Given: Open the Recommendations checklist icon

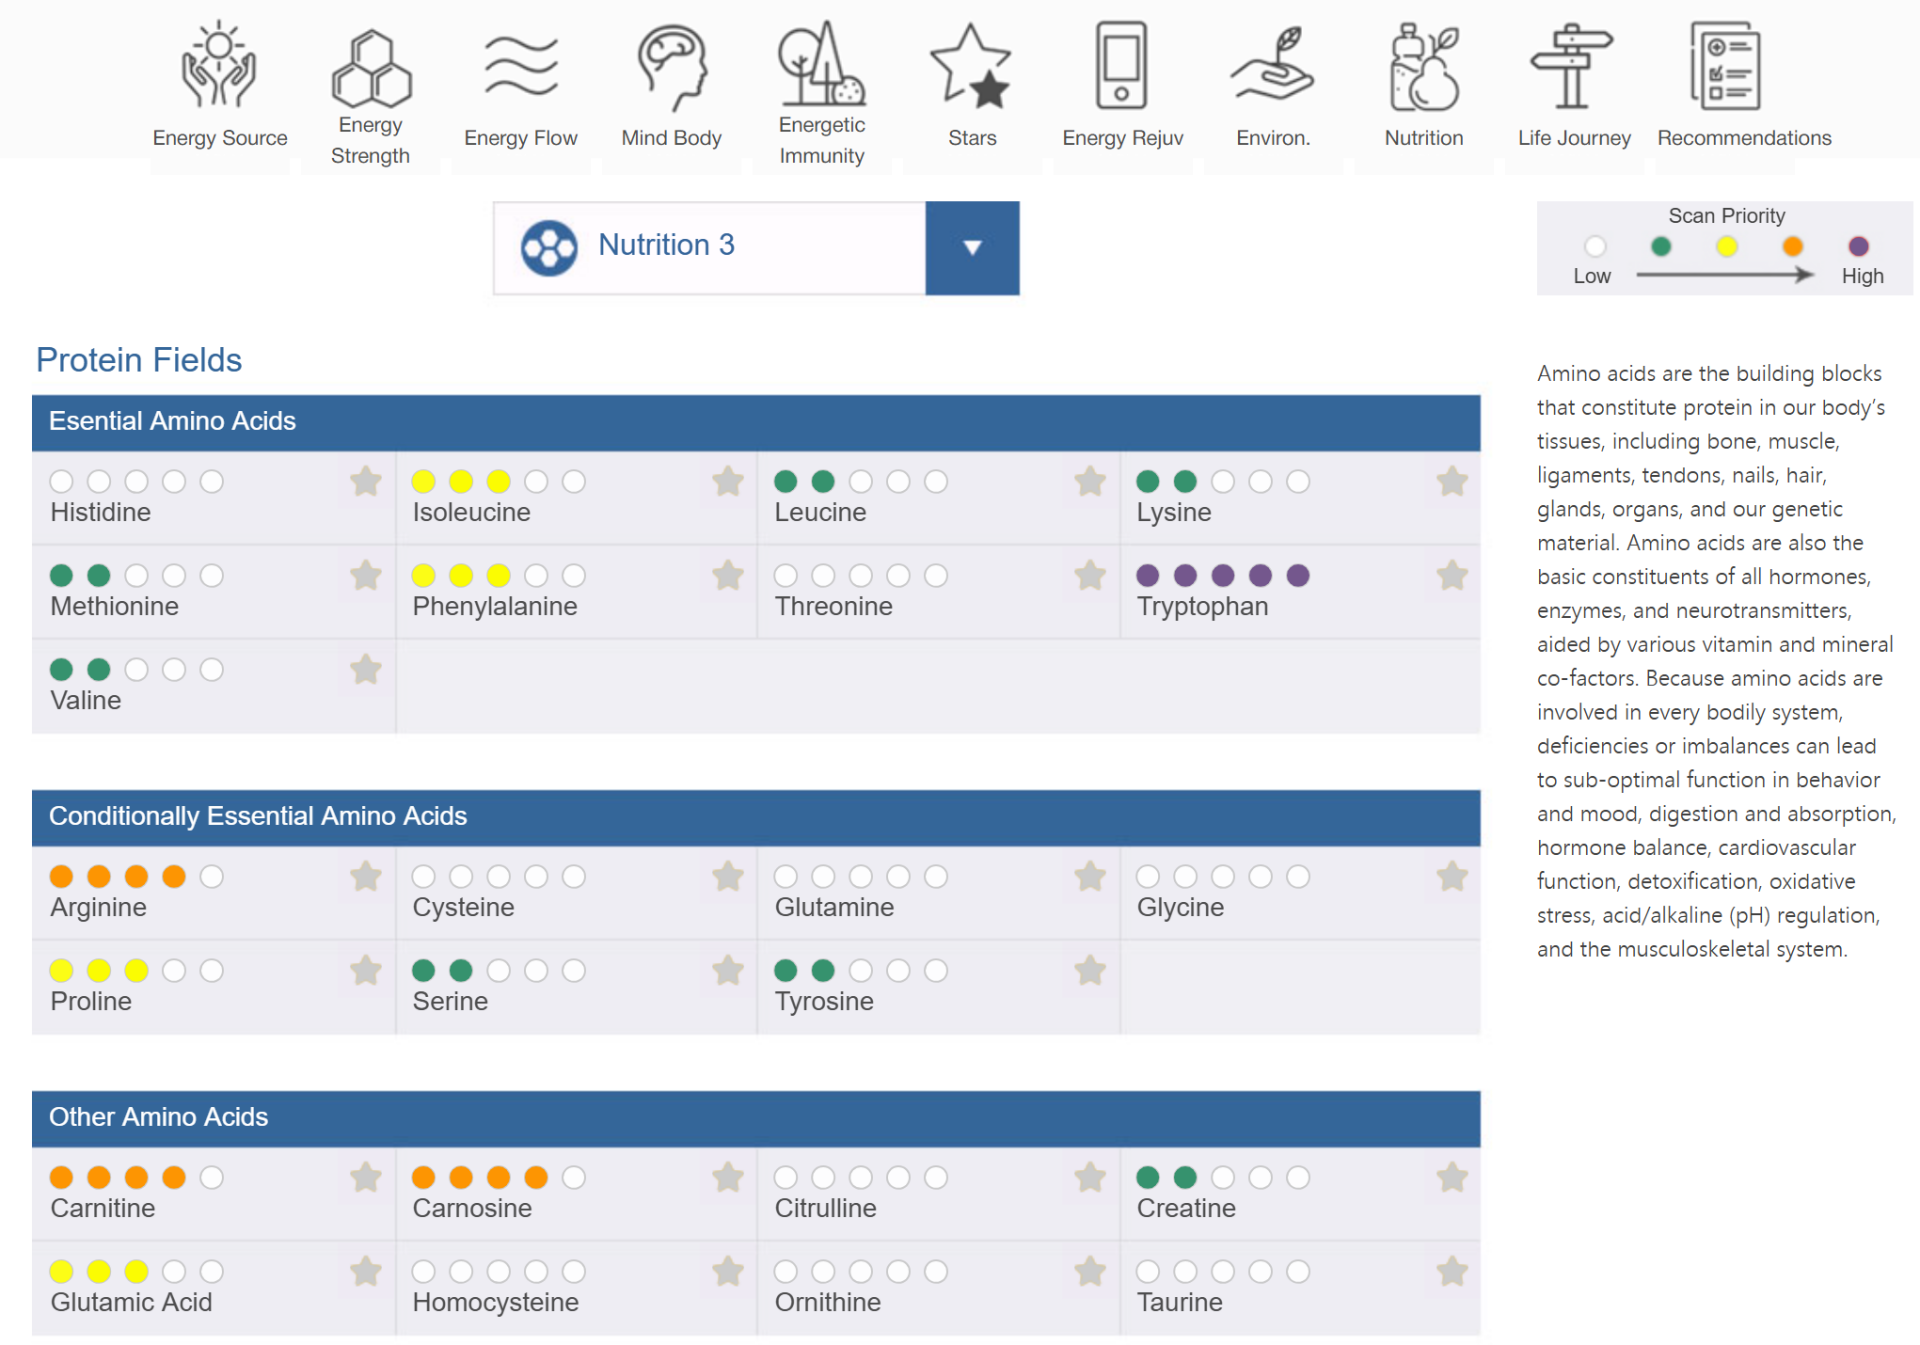Looking at the screenshot, I should [1726, 66].
